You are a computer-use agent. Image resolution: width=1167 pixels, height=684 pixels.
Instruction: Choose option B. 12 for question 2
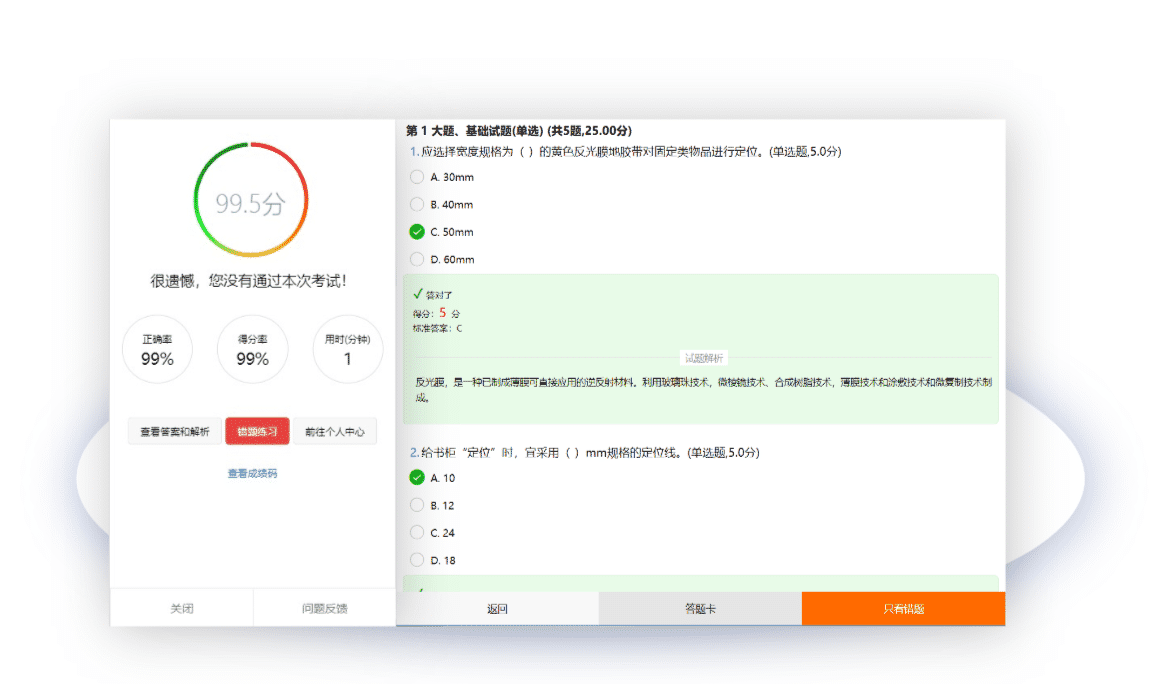click(417, 505)
